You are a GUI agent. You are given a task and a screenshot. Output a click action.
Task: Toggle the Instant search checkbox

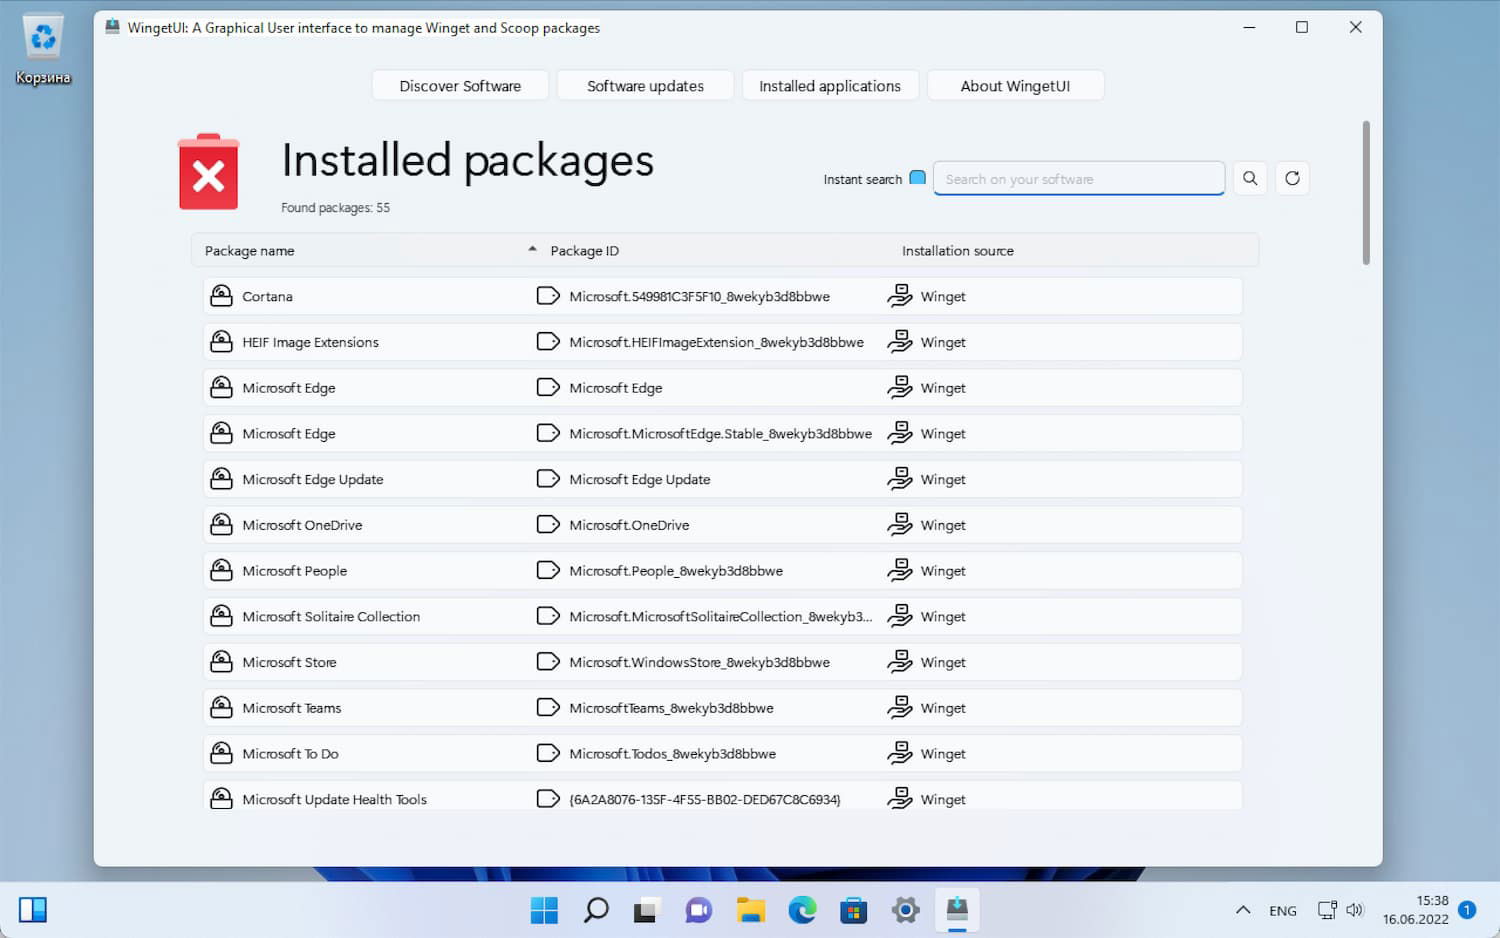(917, 178)
